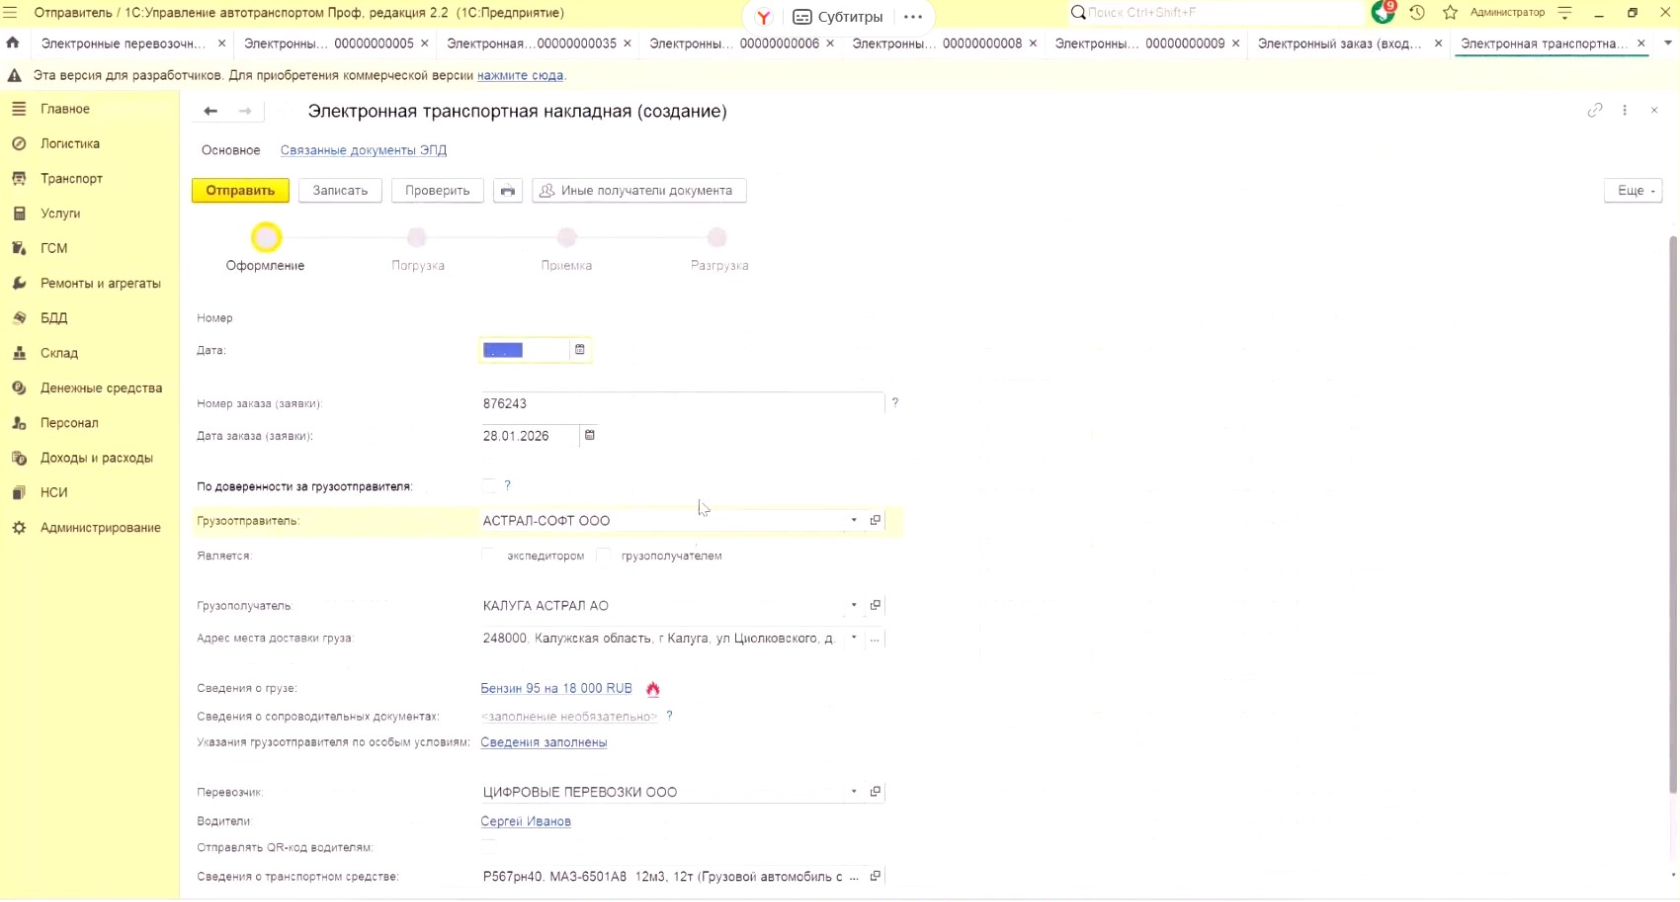Click the Номер заказа (заявки) input field
1680x902 pixels.
pos(680,404)
